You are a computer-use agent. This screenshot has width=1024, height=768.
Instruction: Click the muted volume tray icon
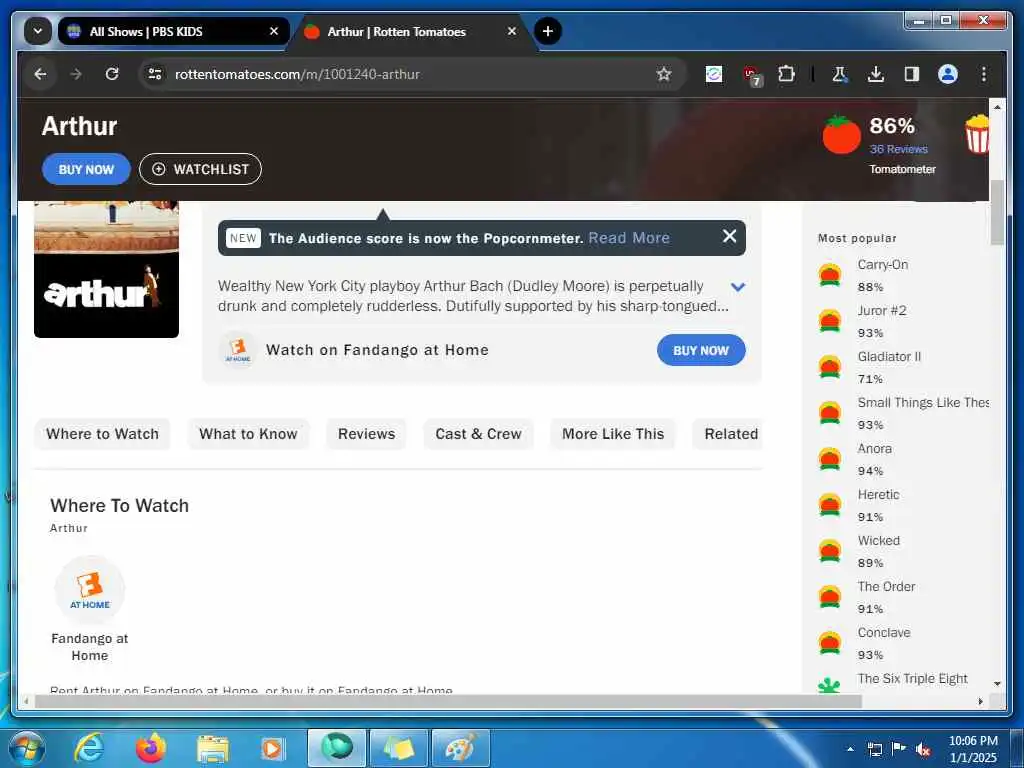(x=923, y=750)
